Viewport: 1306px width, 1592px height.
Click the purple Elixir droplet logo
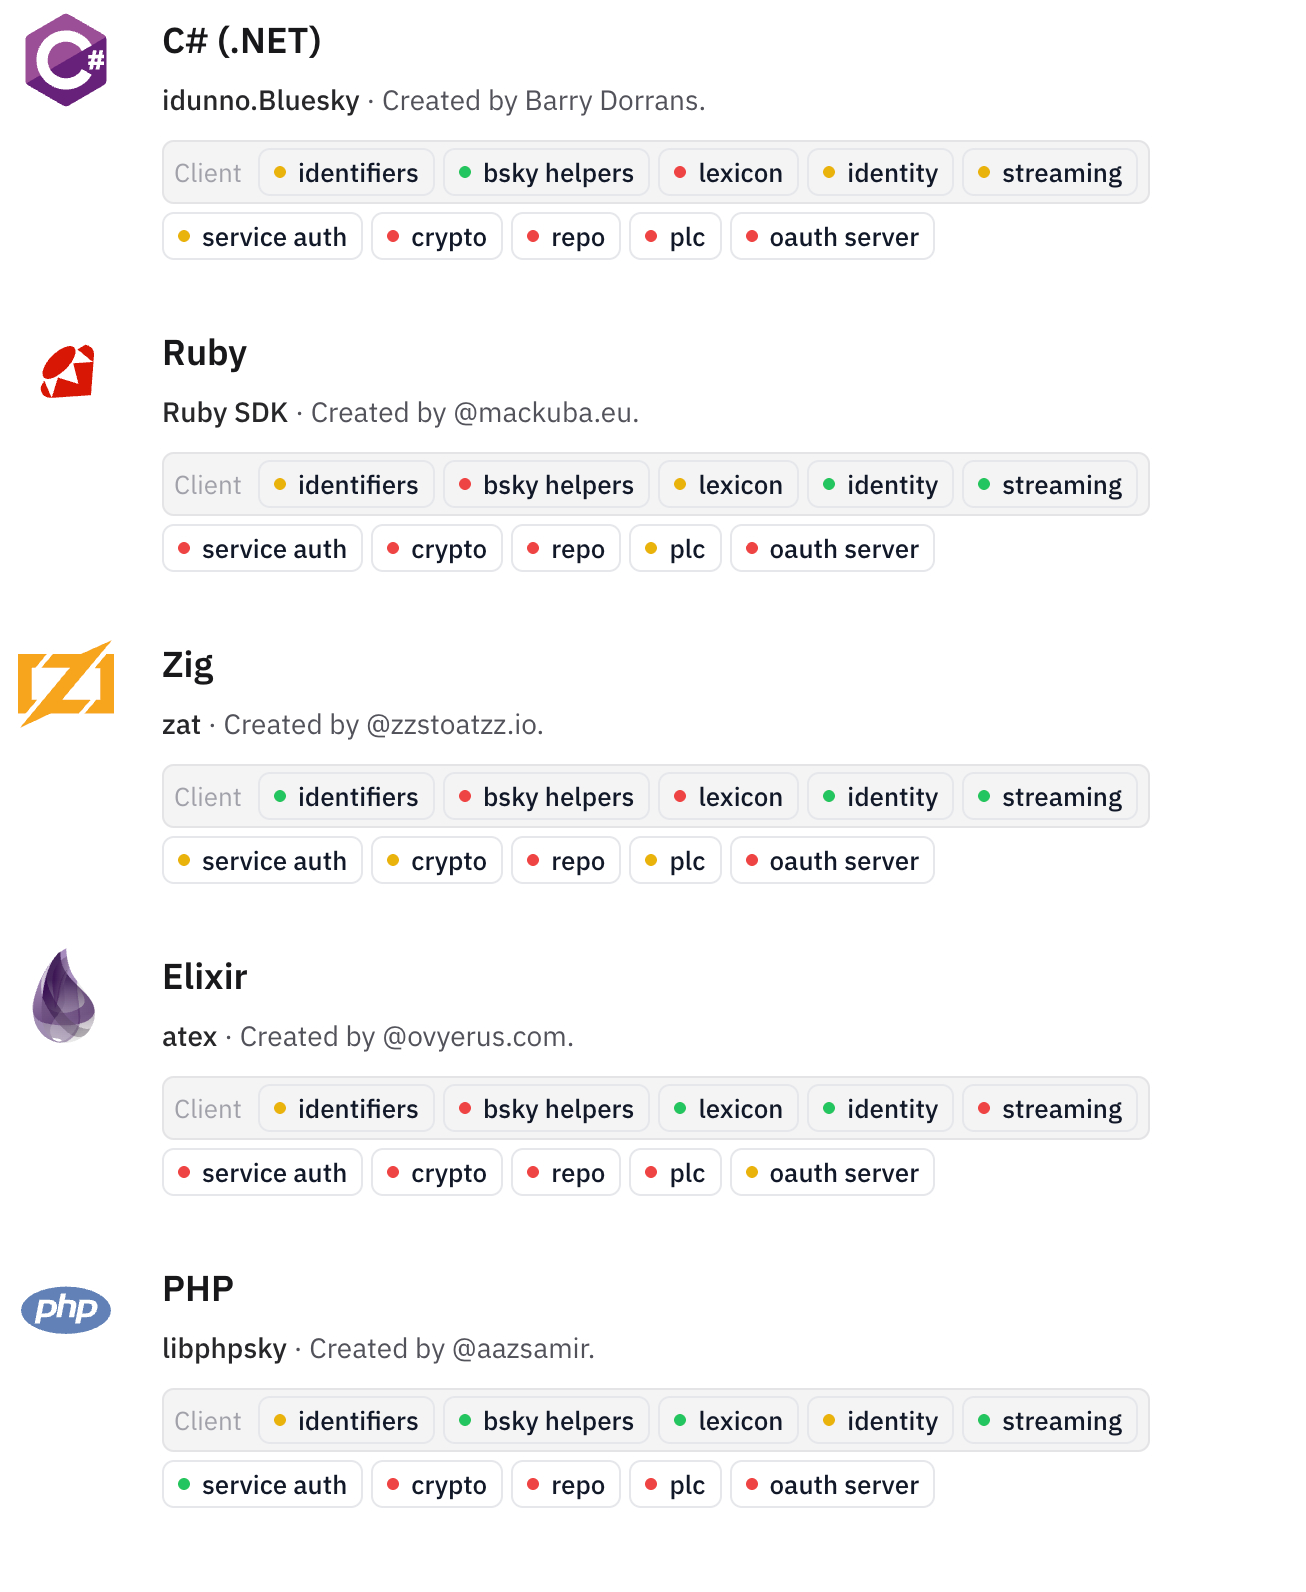point(64,996)
